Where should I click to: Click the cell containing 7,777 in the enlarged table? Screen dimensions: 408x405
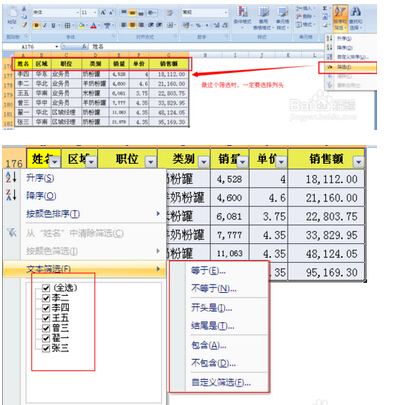coord(230,235)
